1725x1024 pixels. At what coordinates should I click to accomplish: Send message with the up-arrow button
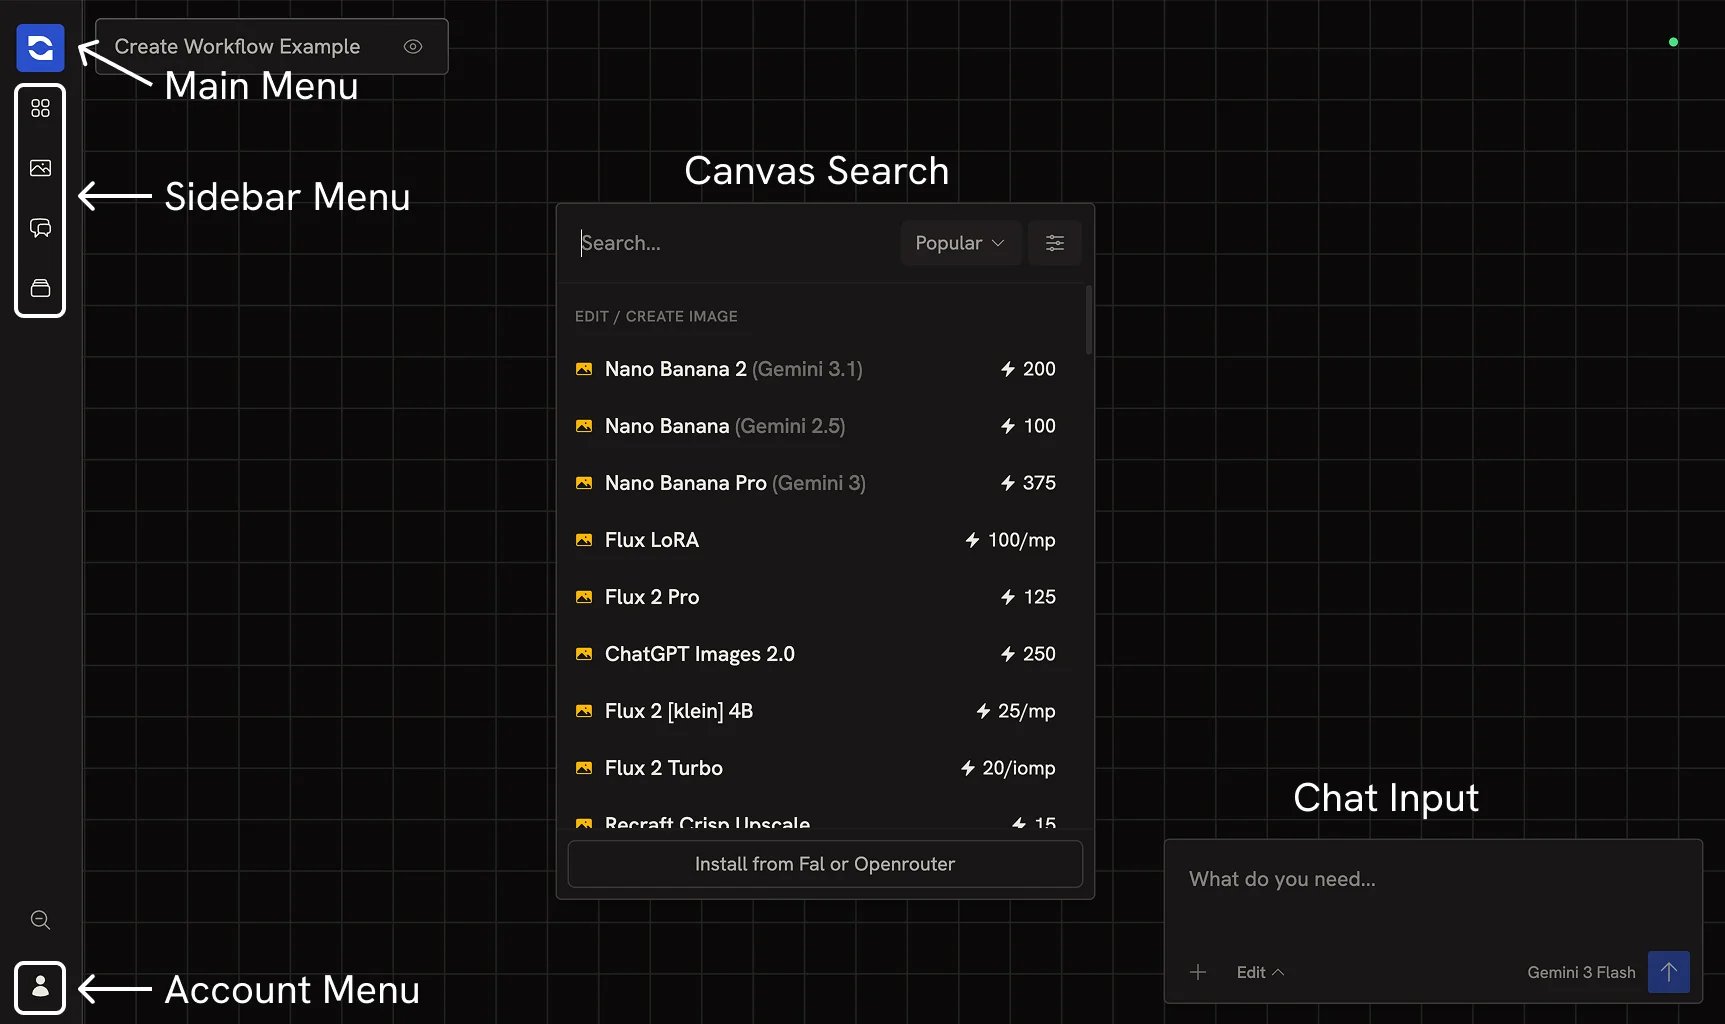click(x=1668, y=972)
